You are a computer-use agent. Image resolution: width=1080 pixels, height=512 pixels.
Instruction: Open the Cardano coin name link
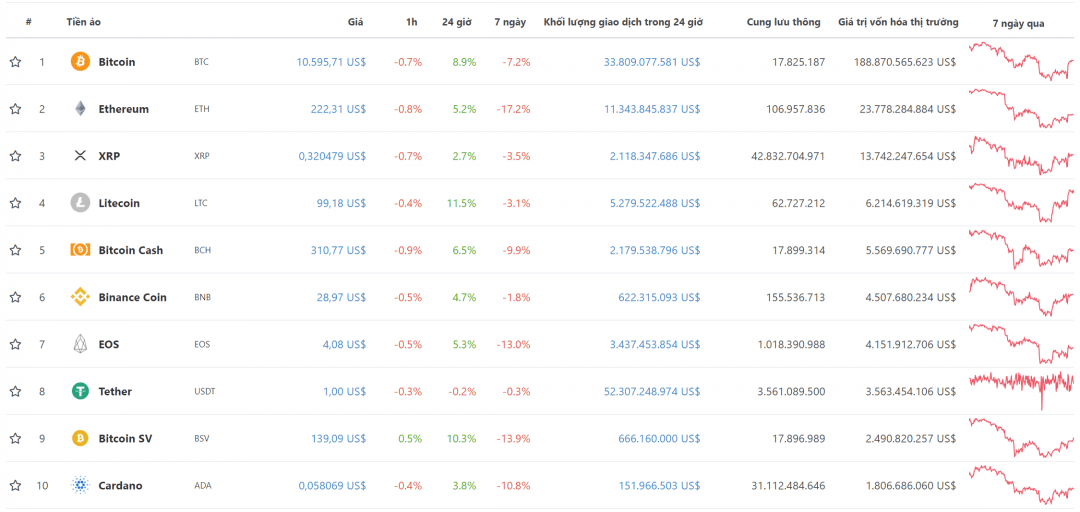coord(121,485)
